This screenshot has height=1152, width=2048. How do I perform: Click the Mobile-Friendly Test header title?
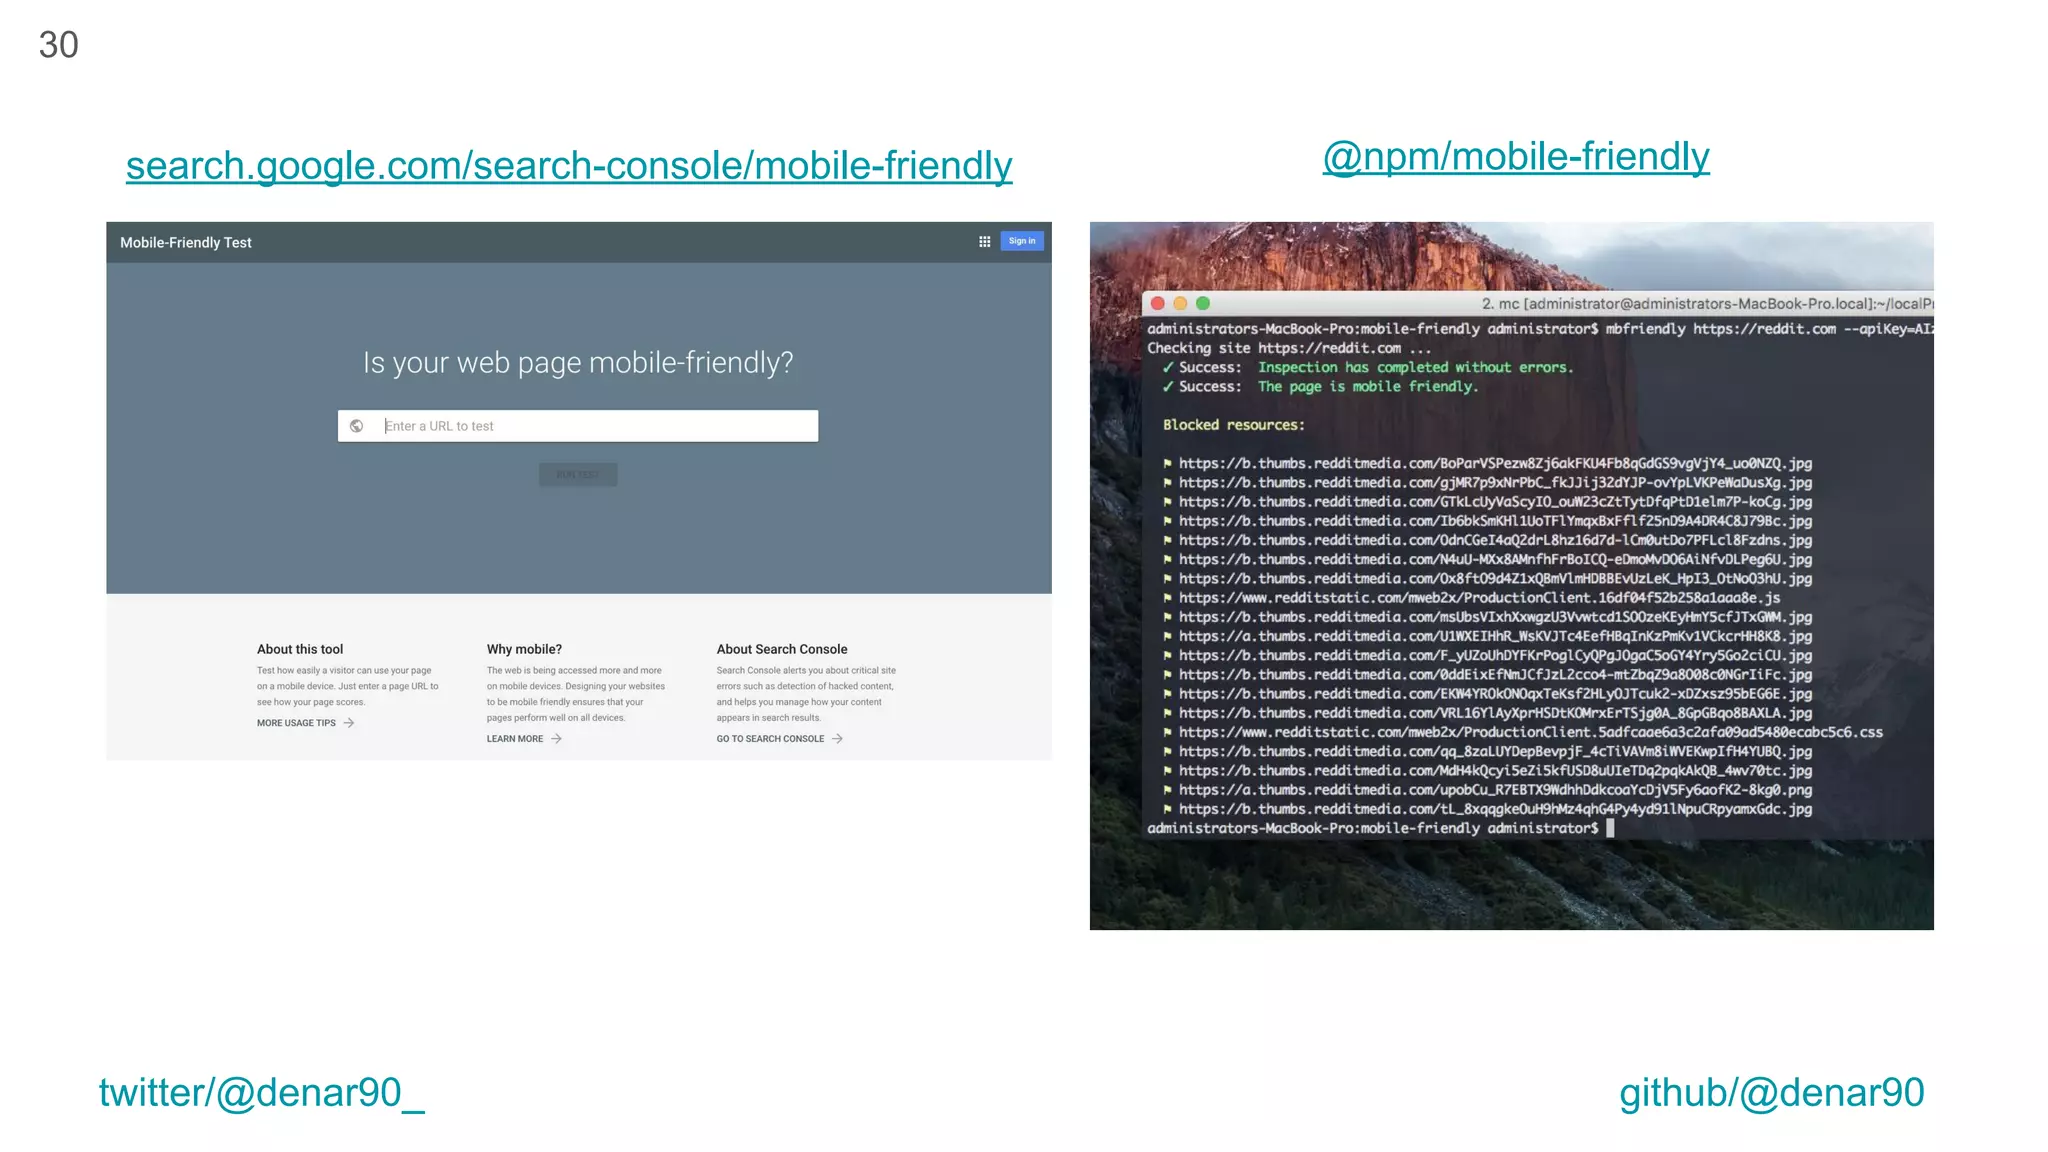pos(186,243)
